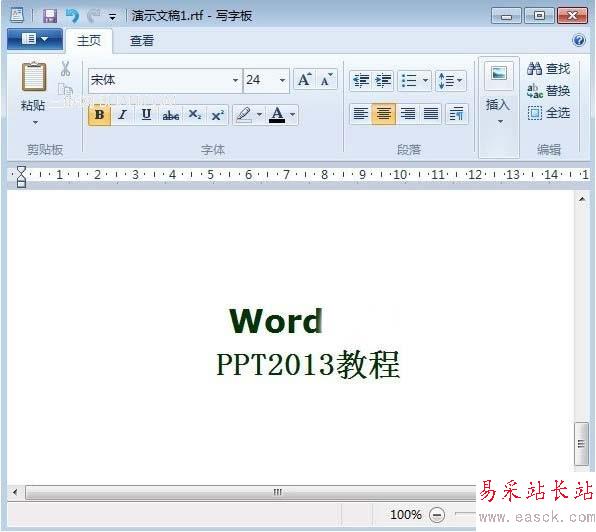The width and height of the screenshot is (596, 532).
Task: Click the PPT2013教程 text line
Action: [308, 365]
